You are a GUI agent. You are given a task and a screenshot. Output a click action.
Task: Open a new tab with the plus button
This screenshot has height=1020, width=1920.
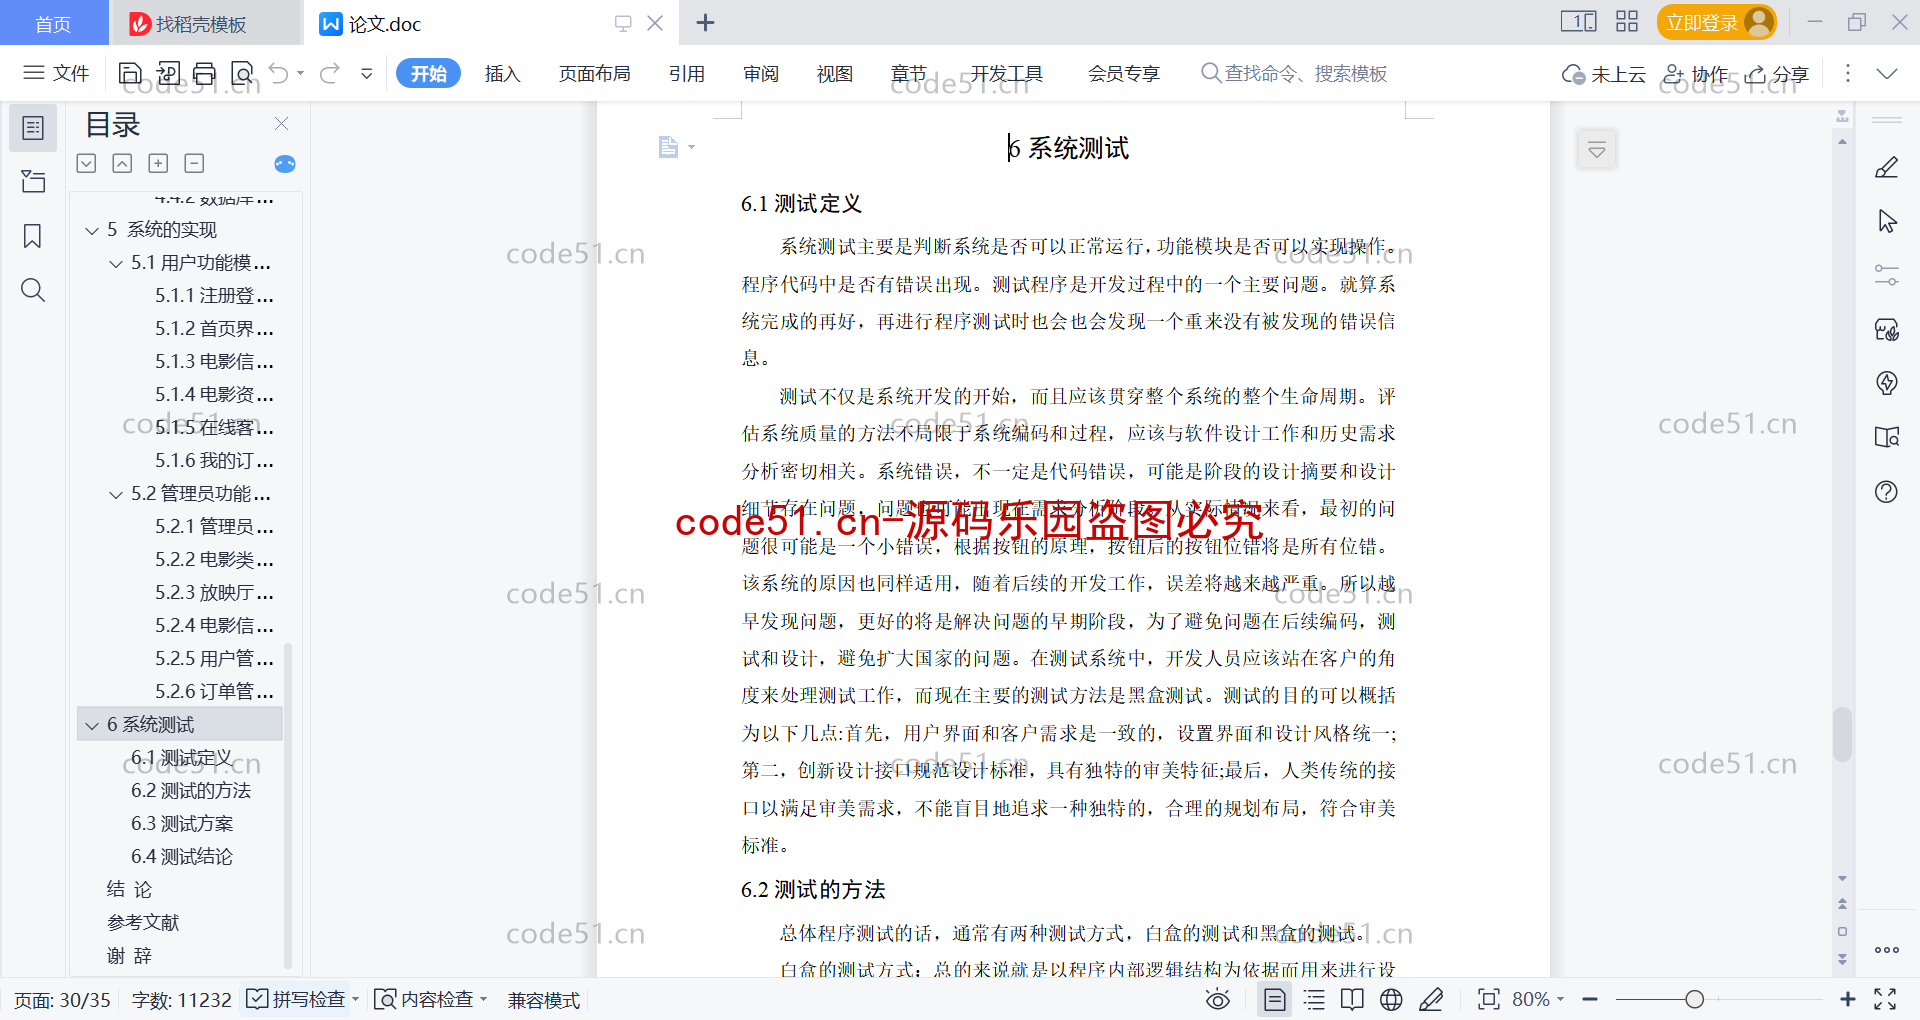pyautogui.click(x=705, y=22)
